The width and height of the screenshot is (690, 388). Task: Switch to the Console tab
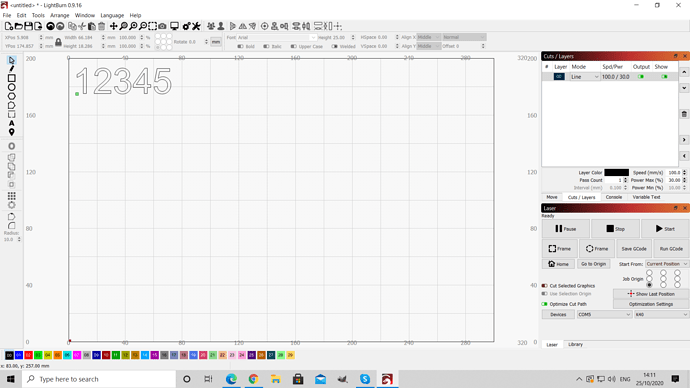click(x=613, y=197)
